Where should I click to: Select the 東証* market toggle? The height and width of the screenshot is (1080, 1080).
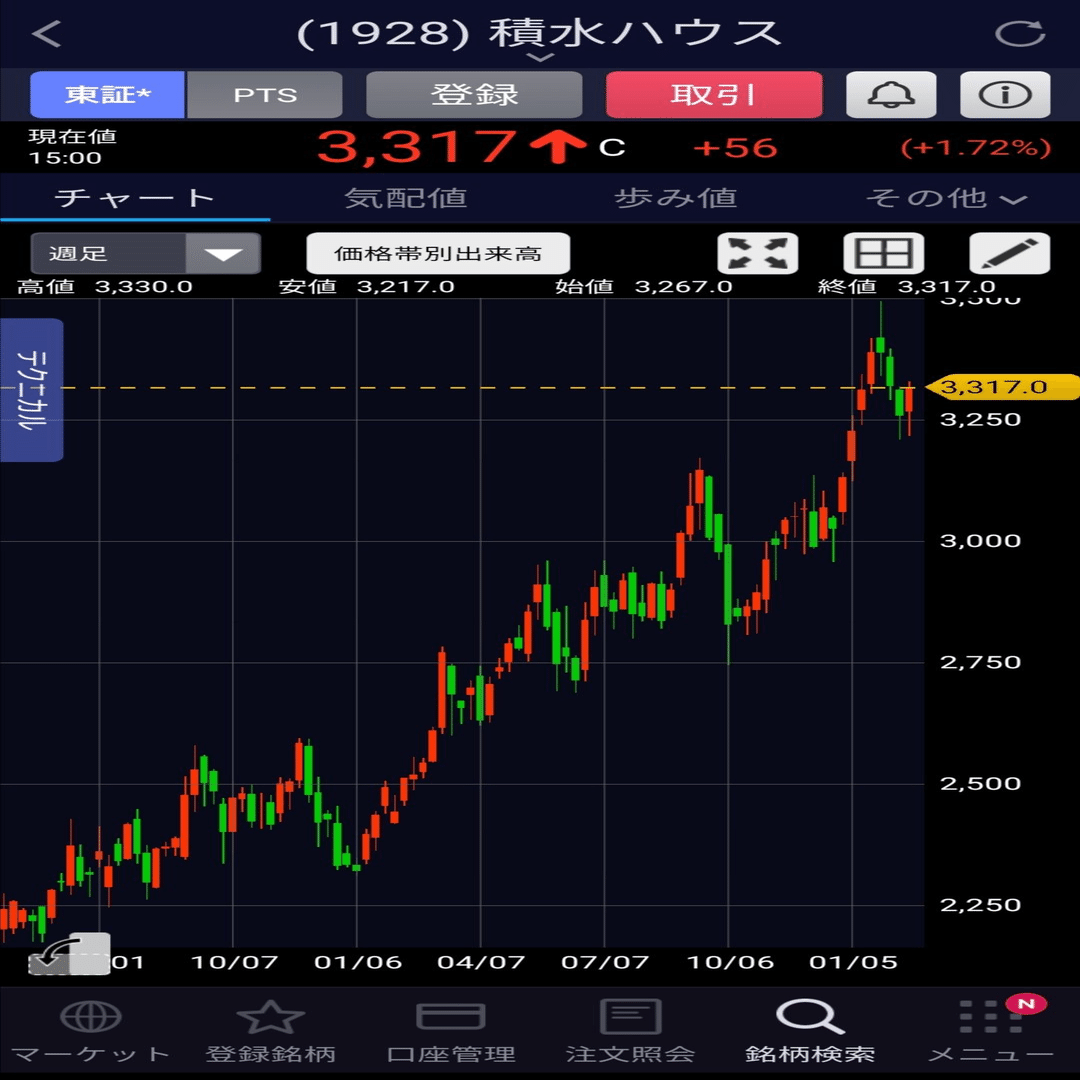click(107, 94)
